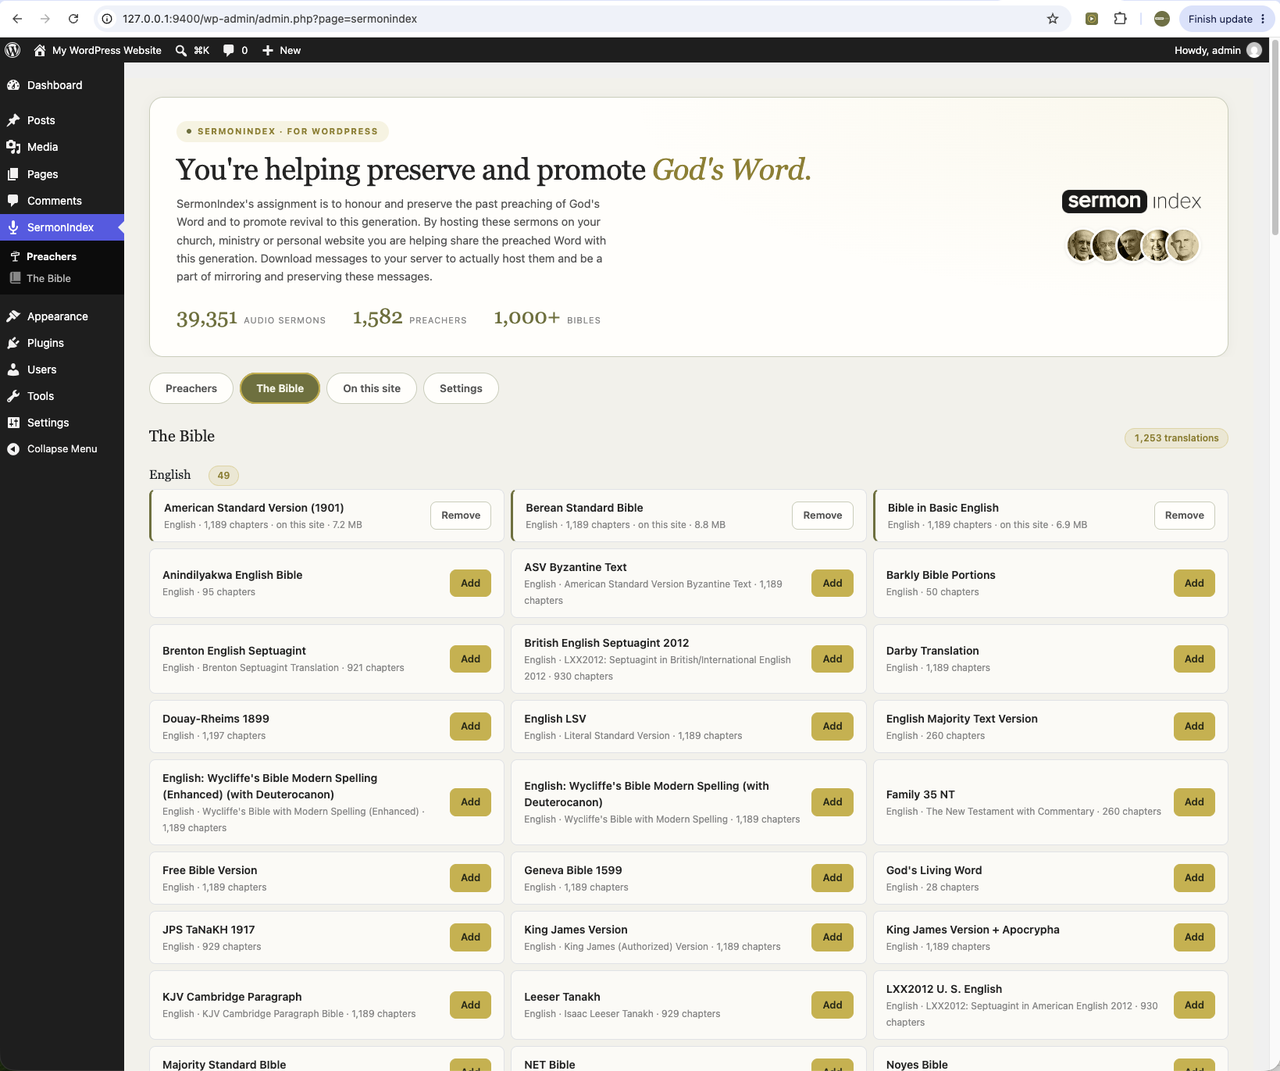Click the Tools wrench icon

(13, 396)
